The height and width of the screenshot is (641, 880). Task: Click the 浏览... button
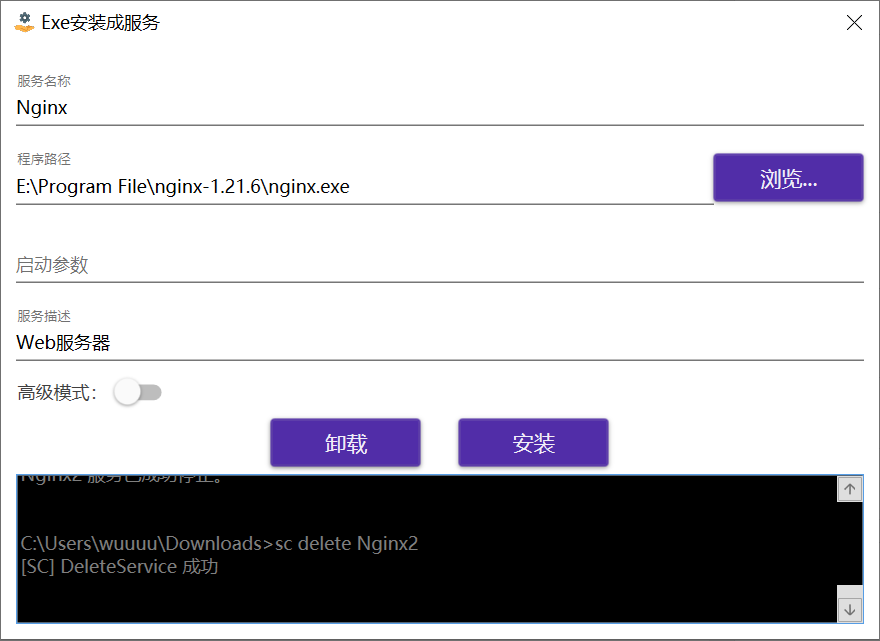tap(788, 178)
